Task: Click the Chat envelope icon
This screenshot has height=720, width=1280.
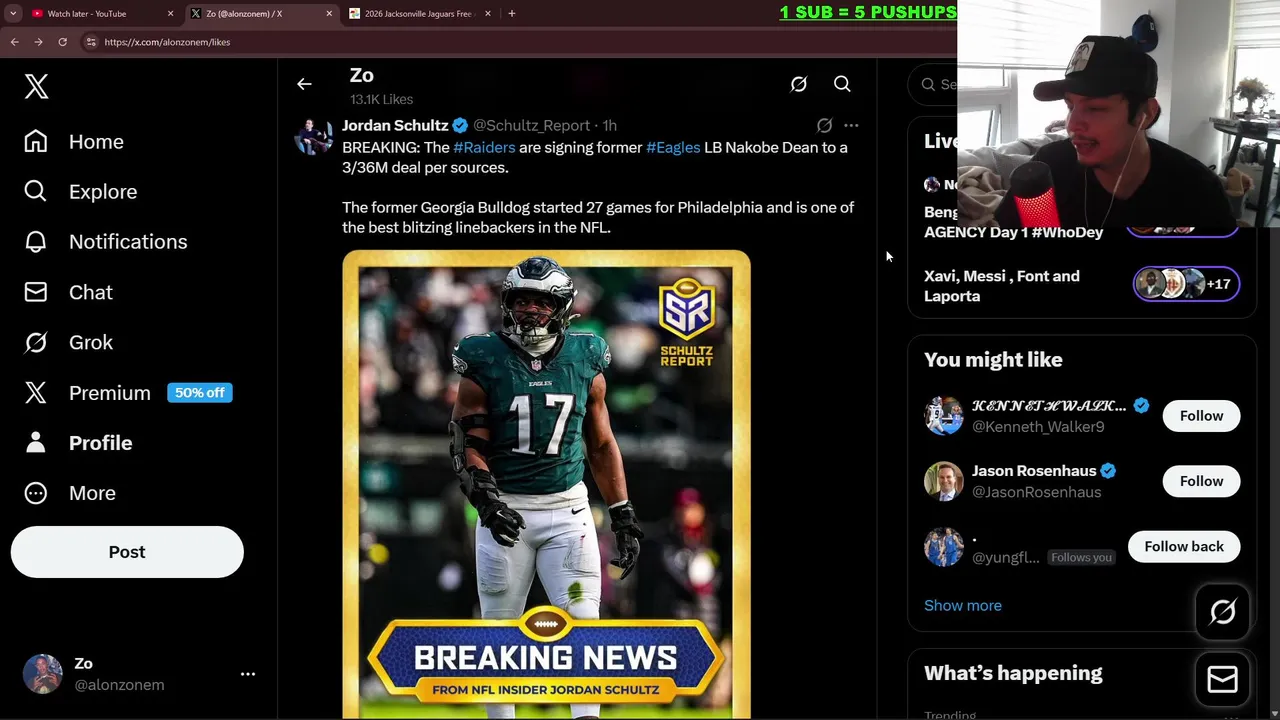Action: click(x=36, y=292)
